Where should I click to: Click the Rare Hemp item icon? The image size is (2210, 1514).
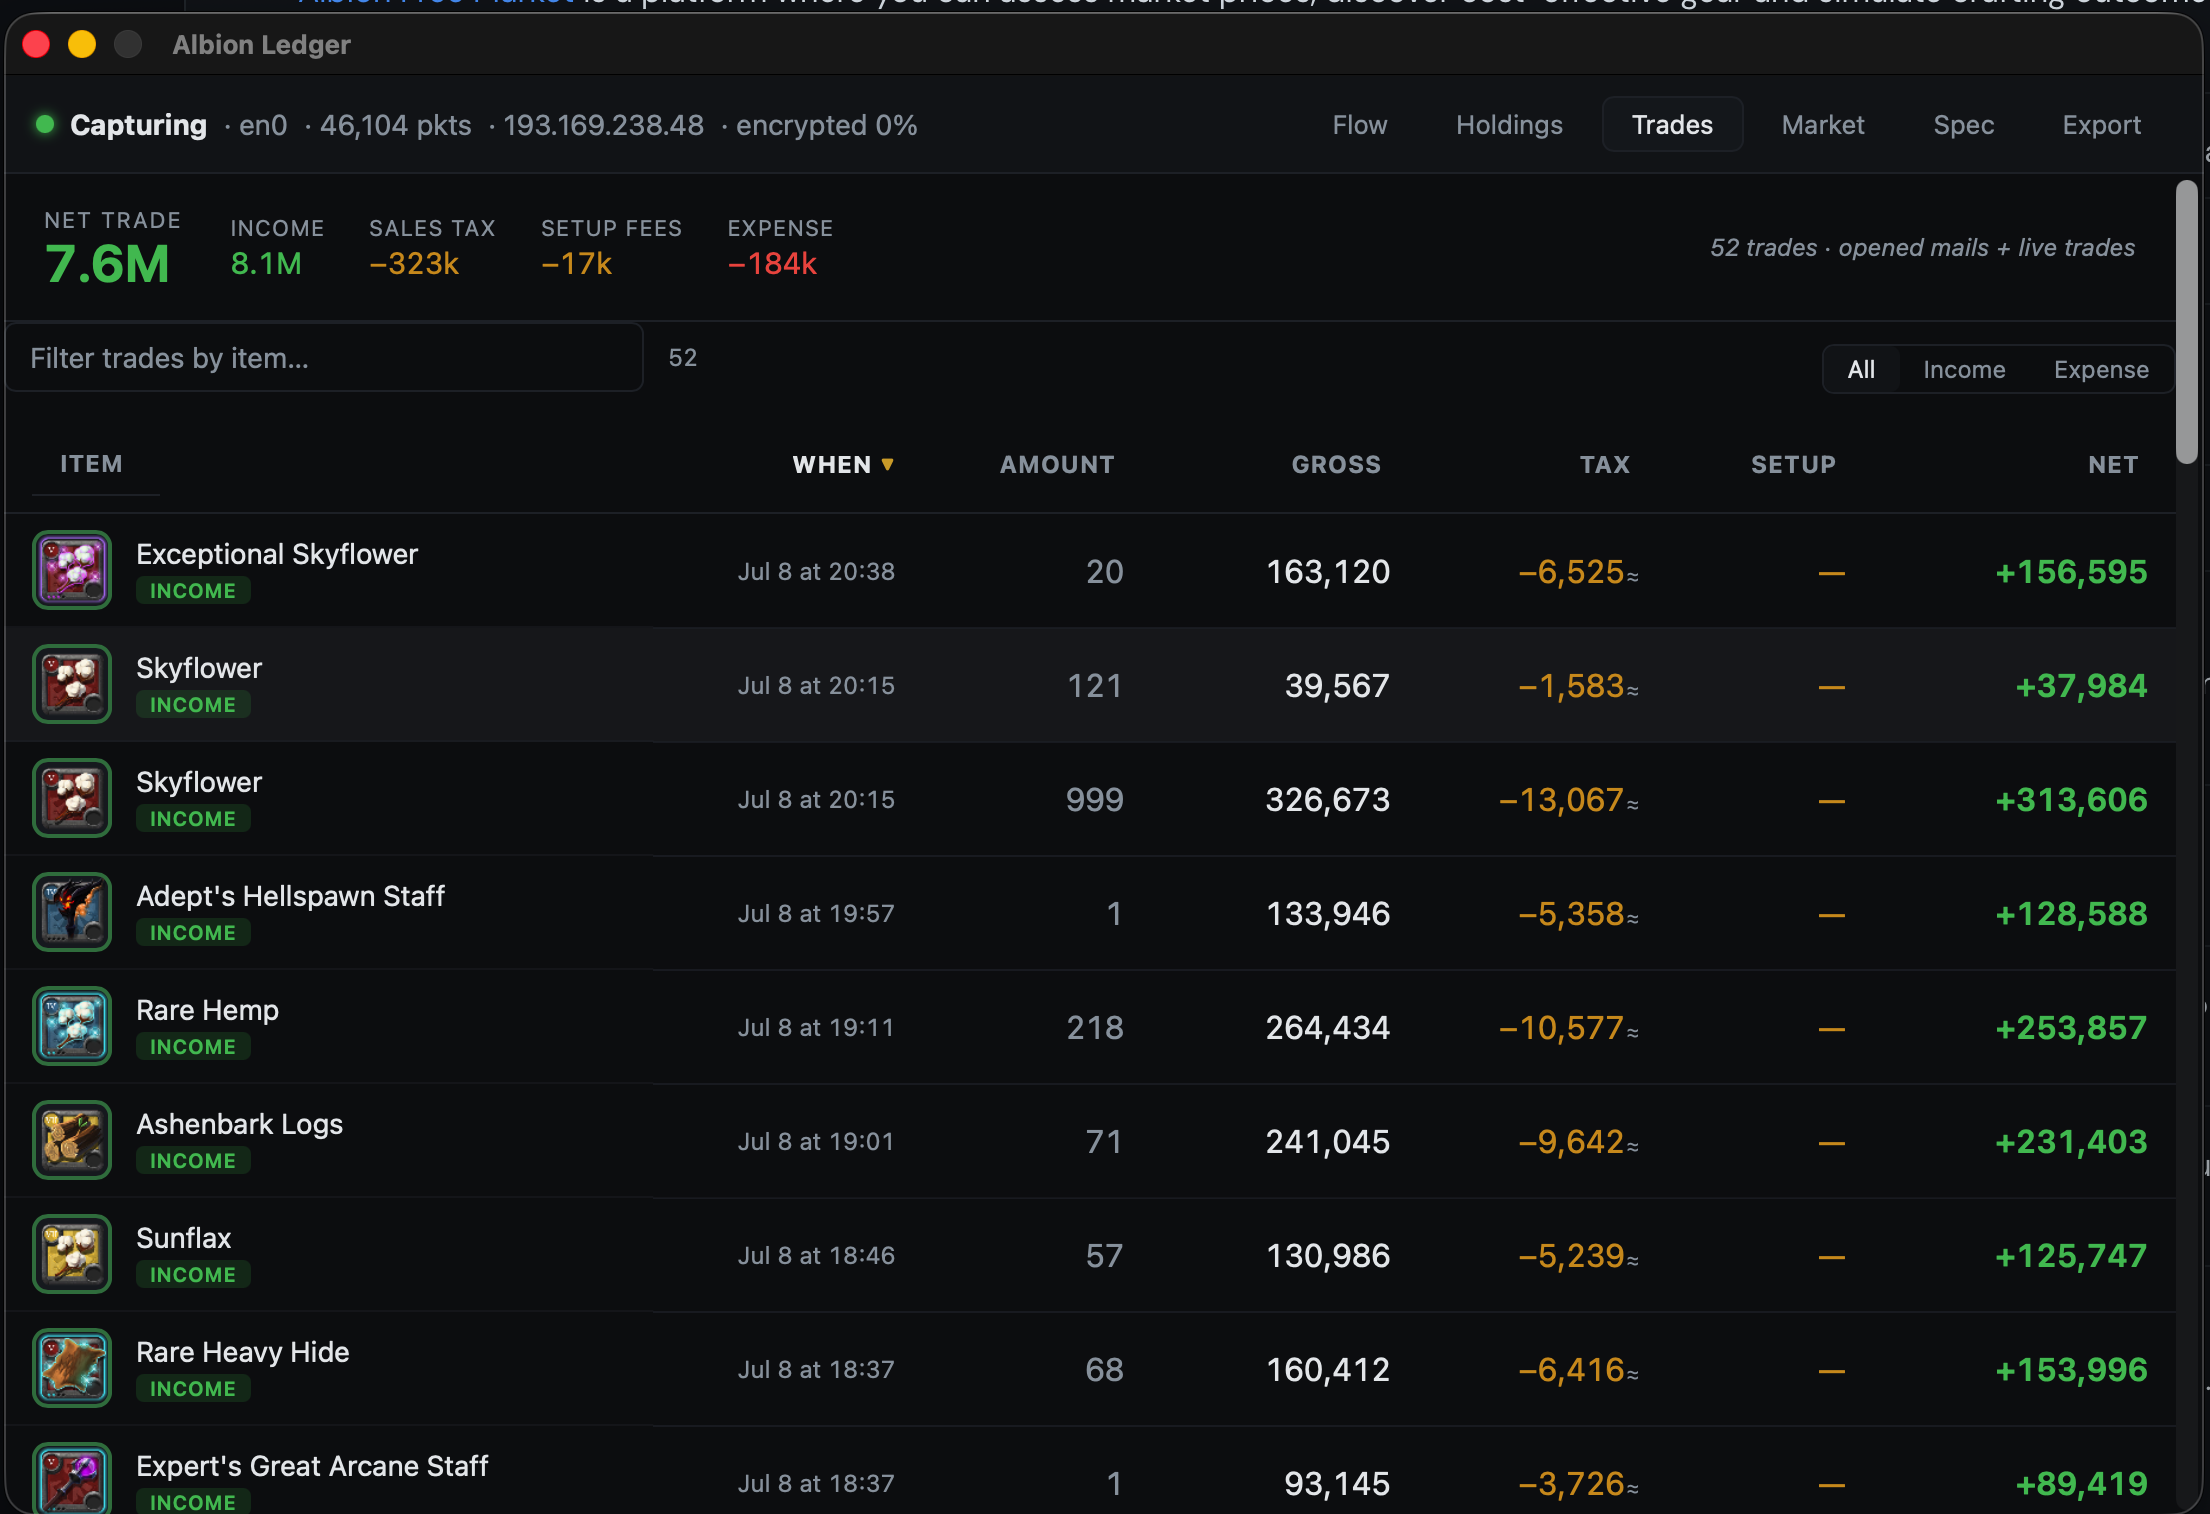coord(72,1026)
